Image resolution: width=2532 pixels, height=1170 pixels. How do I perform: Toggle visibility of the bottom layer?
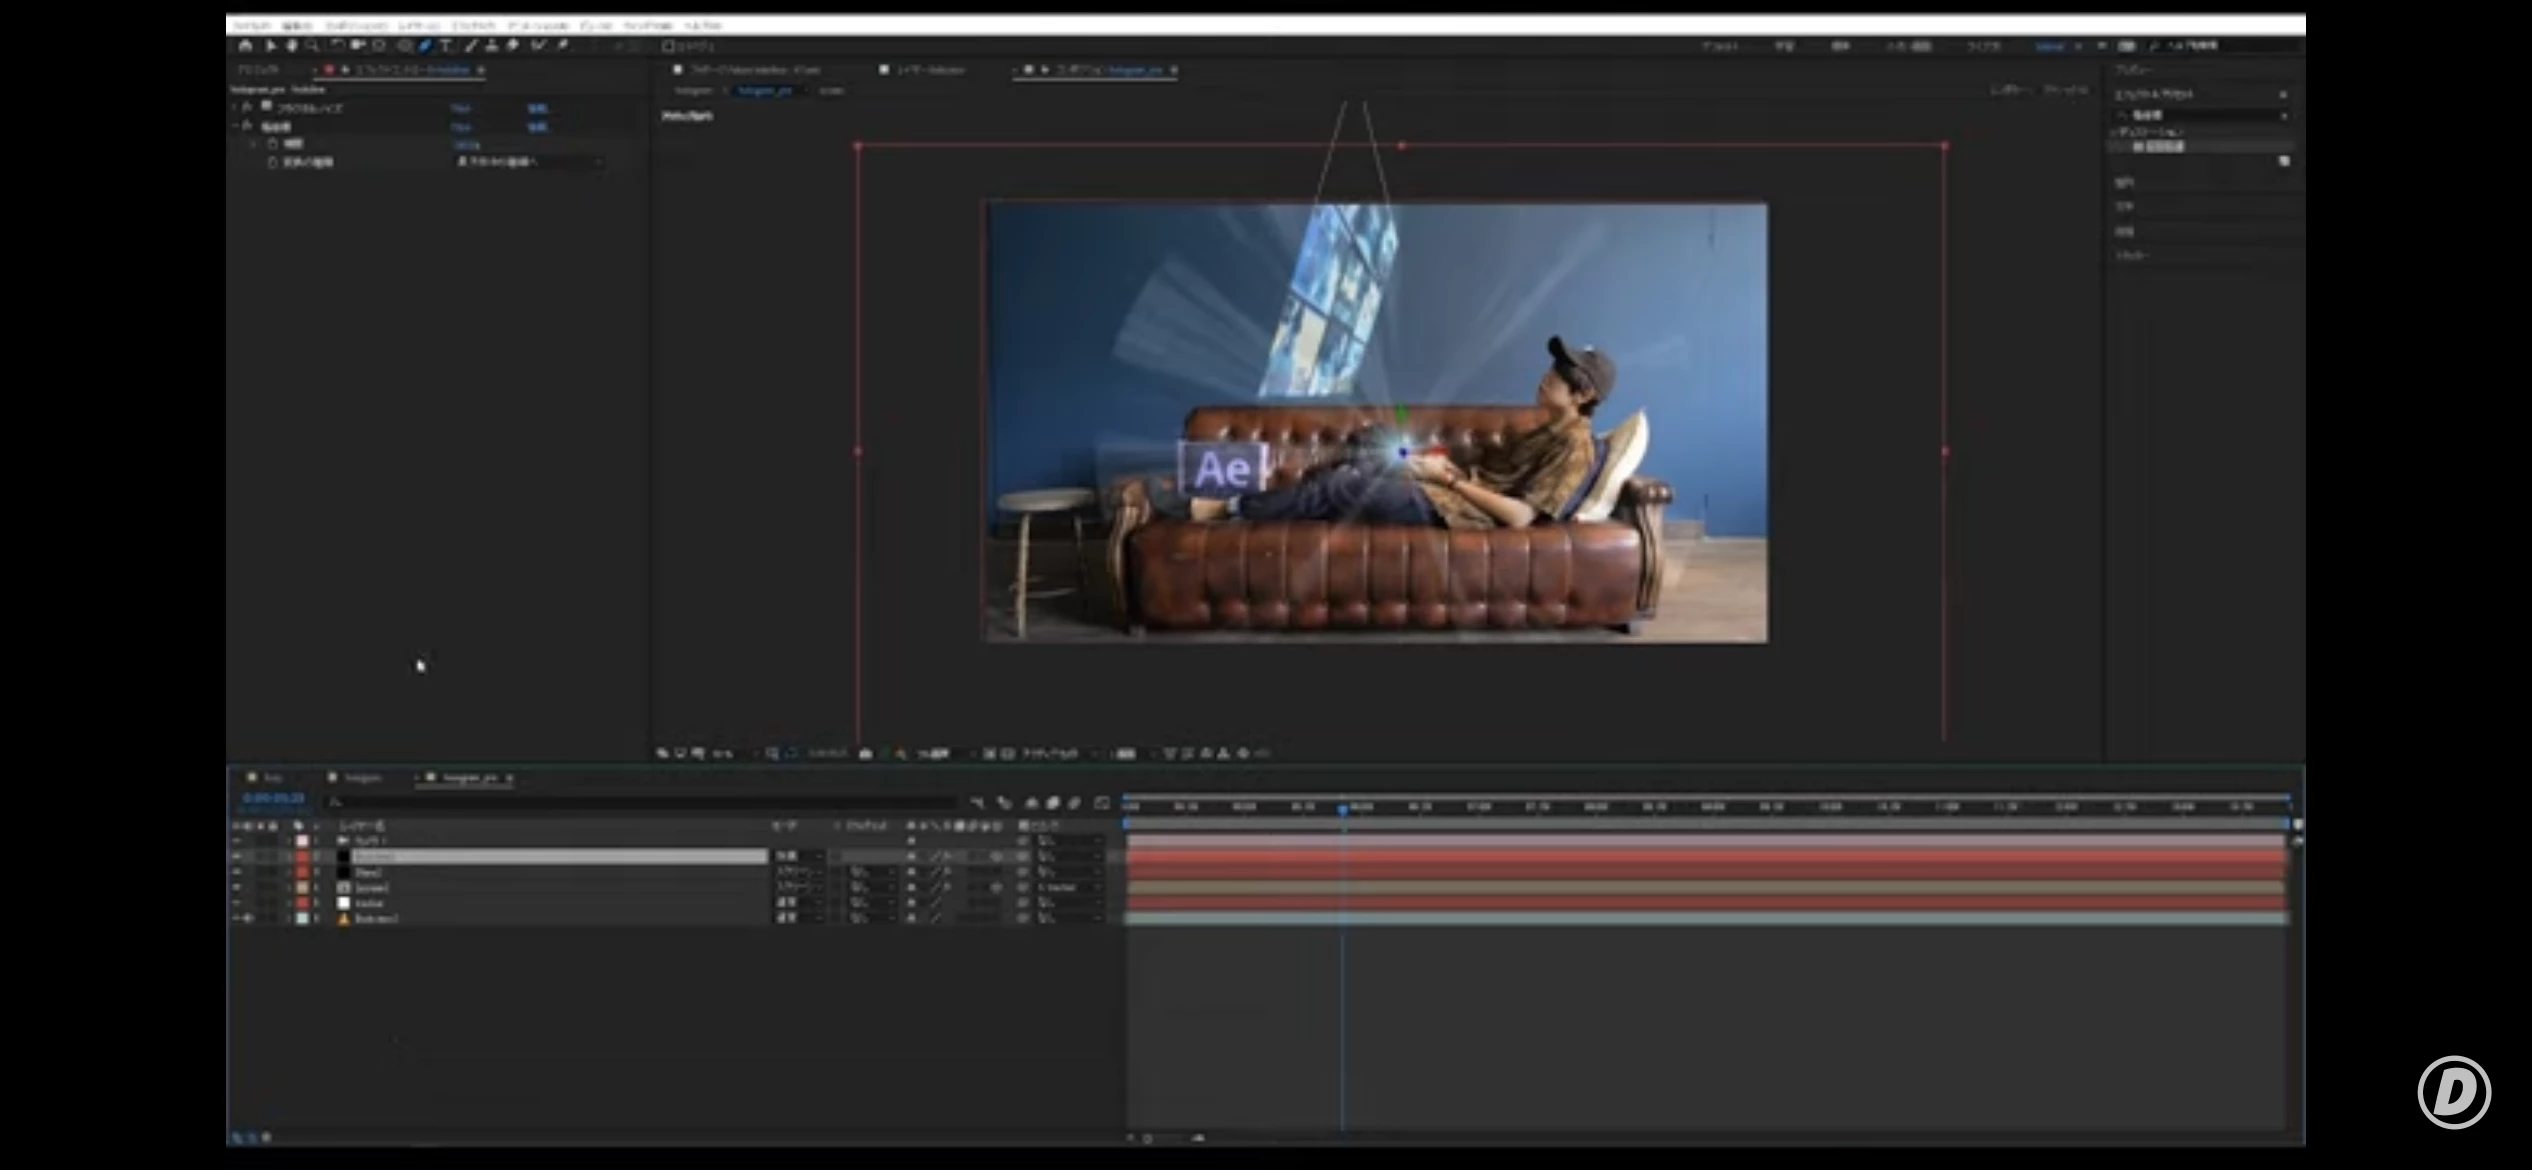[237, 918]
